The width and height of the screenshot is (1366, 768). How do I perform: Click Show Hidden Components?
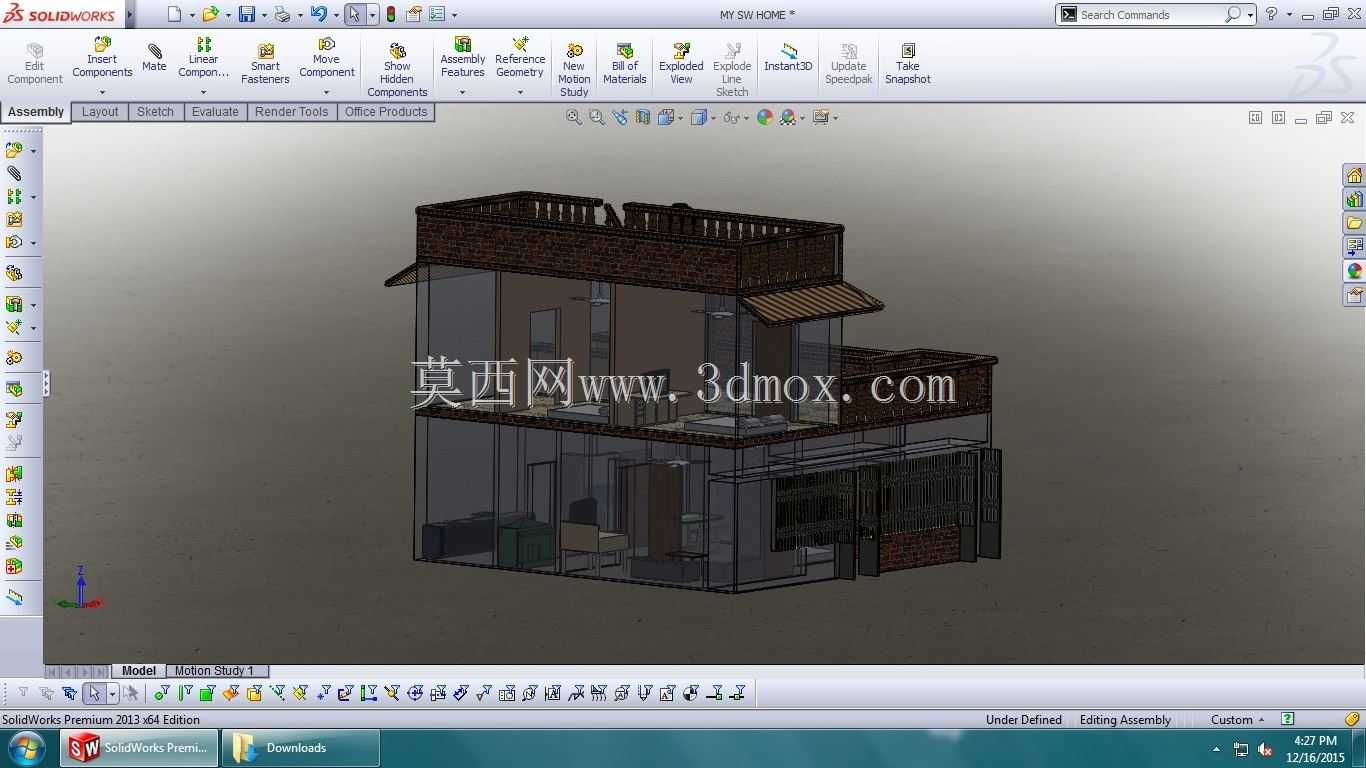coord(397,70)
